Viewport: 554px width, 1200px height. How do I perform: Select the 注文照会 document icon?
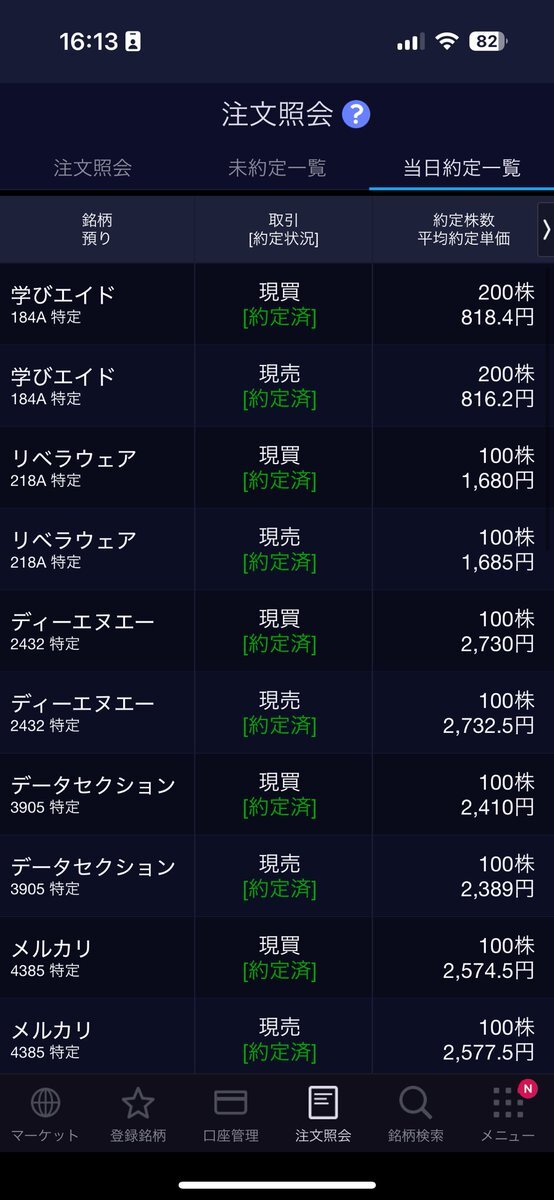[323, 1103]
